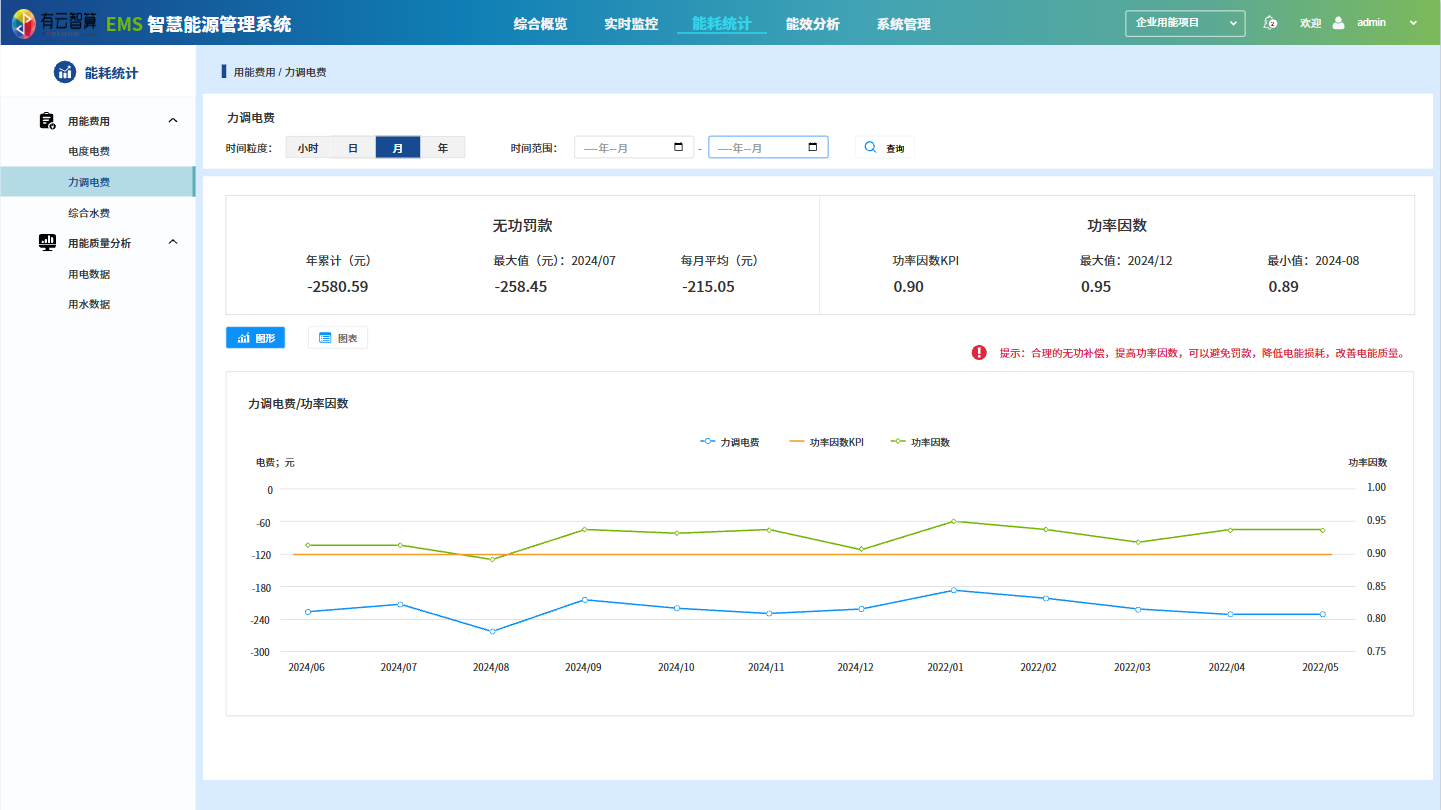Screen dimensions: 1441x810
Task: Switch to 实时监控 top navigation tab
Action: coord(631,24)
